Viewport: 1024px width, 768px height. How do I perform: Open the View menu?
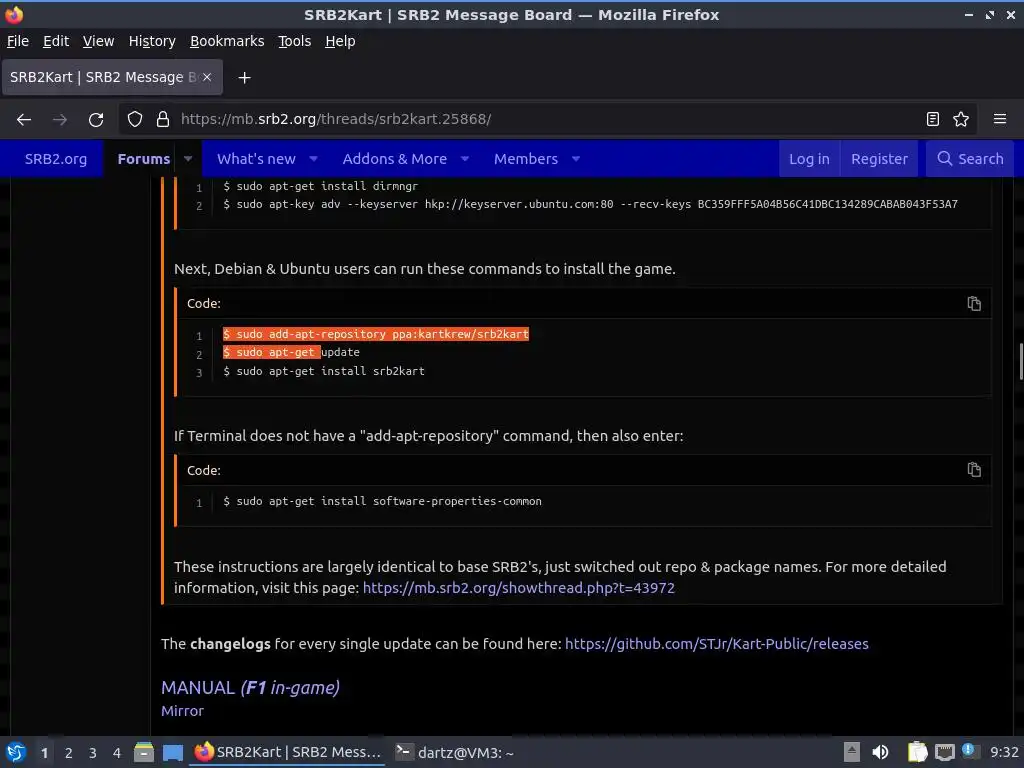[99, 41]
